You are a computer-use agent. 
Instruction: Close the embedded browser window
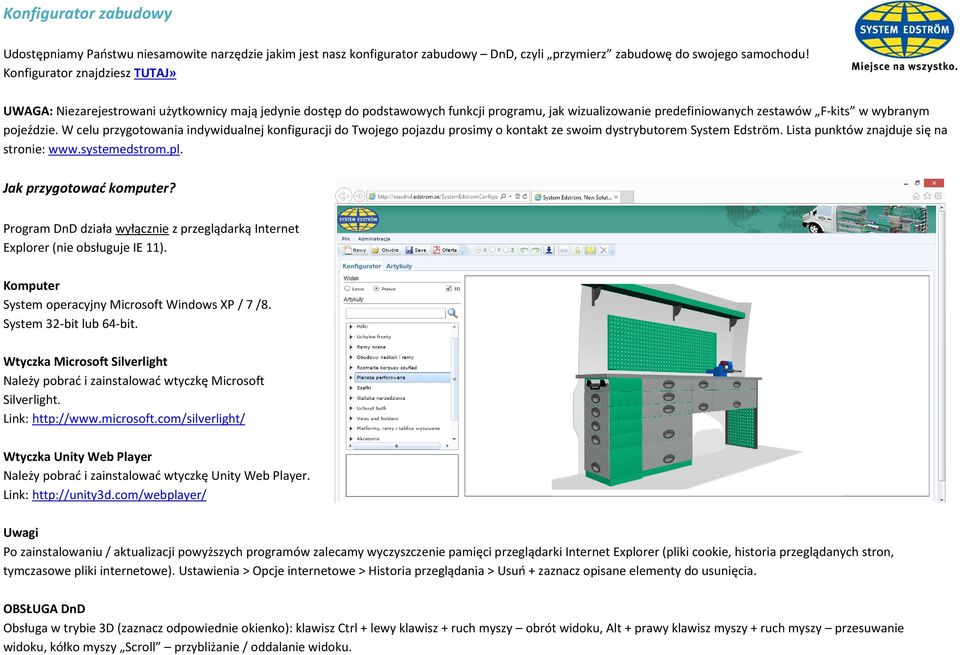click(934, 182)
